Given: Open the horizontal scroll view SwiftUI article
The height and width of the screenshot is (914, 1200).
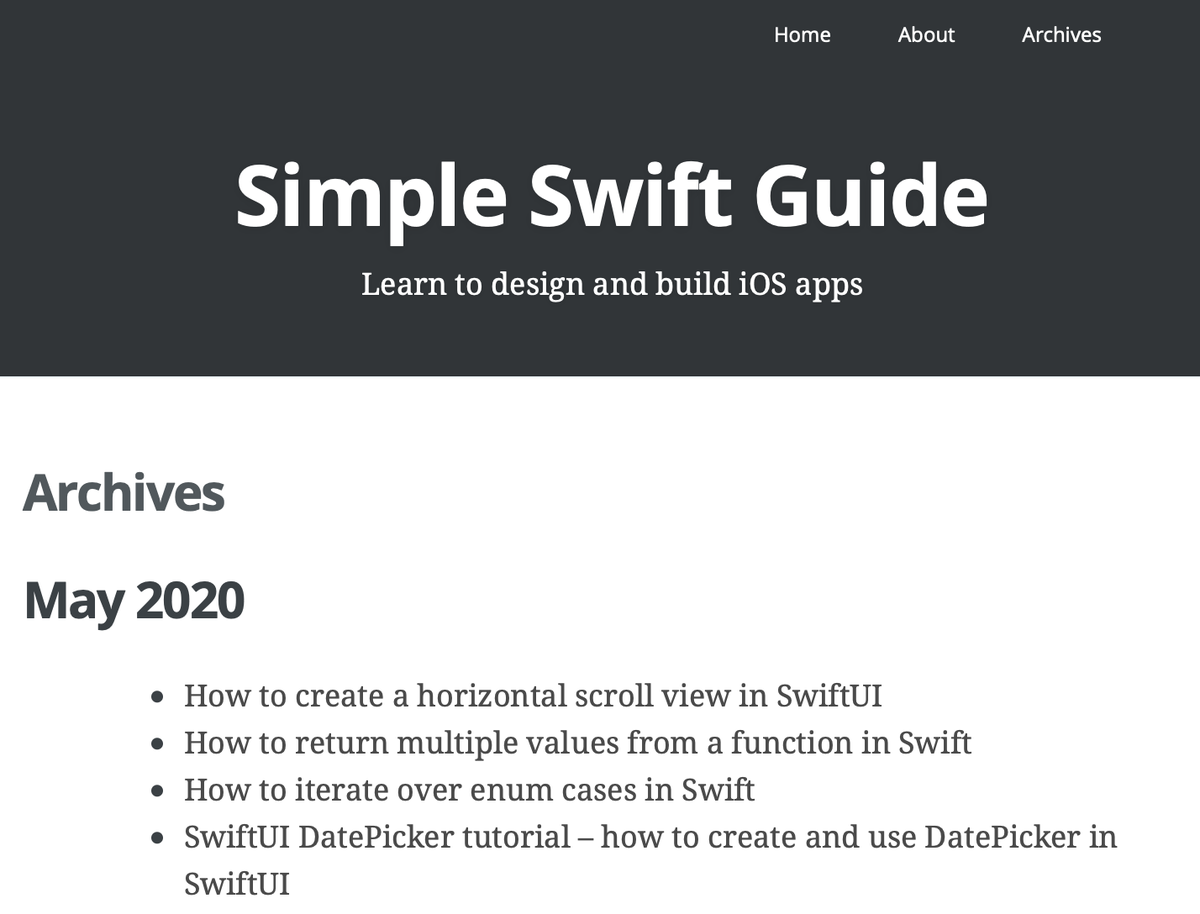Looking at the screenshot, I should pos(532,695).
